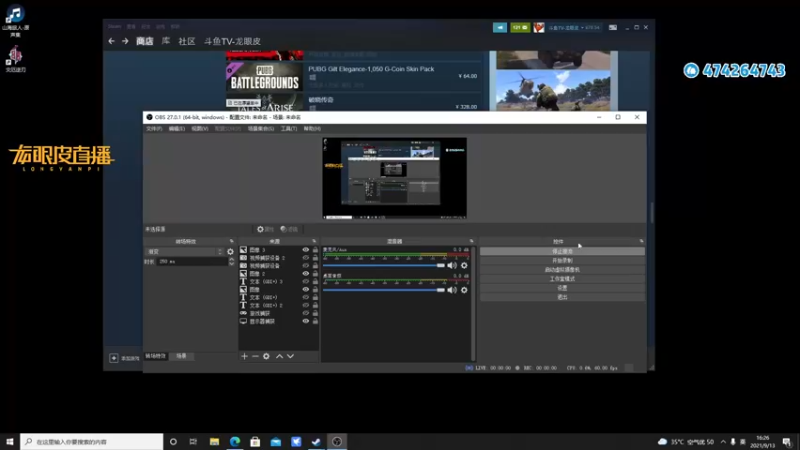The height and width of the screenshot is (450, 800).
Task: Open the 视图(V) menu in OBS
Action: coord(199,129)
